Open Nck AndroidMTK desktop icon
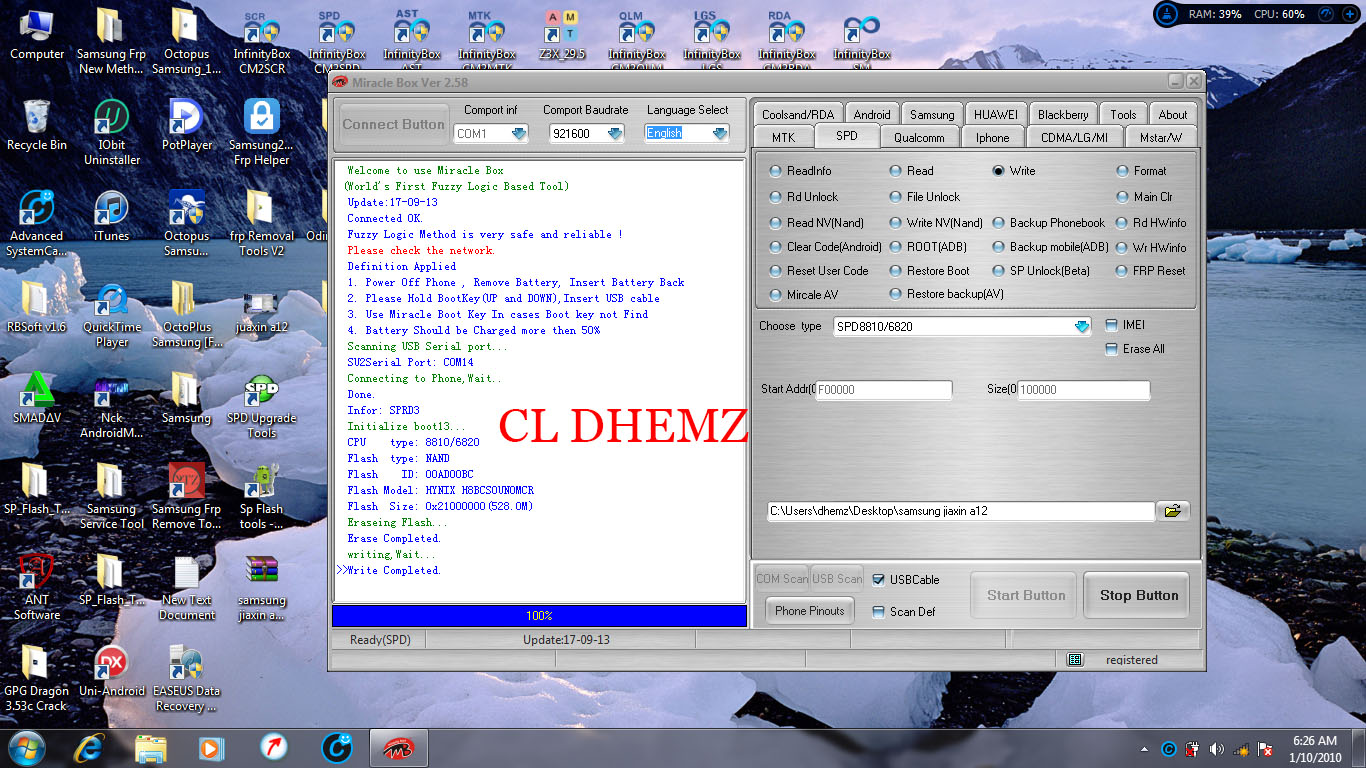The width and height of the screenshot is (1366, 768). [111, 406]
